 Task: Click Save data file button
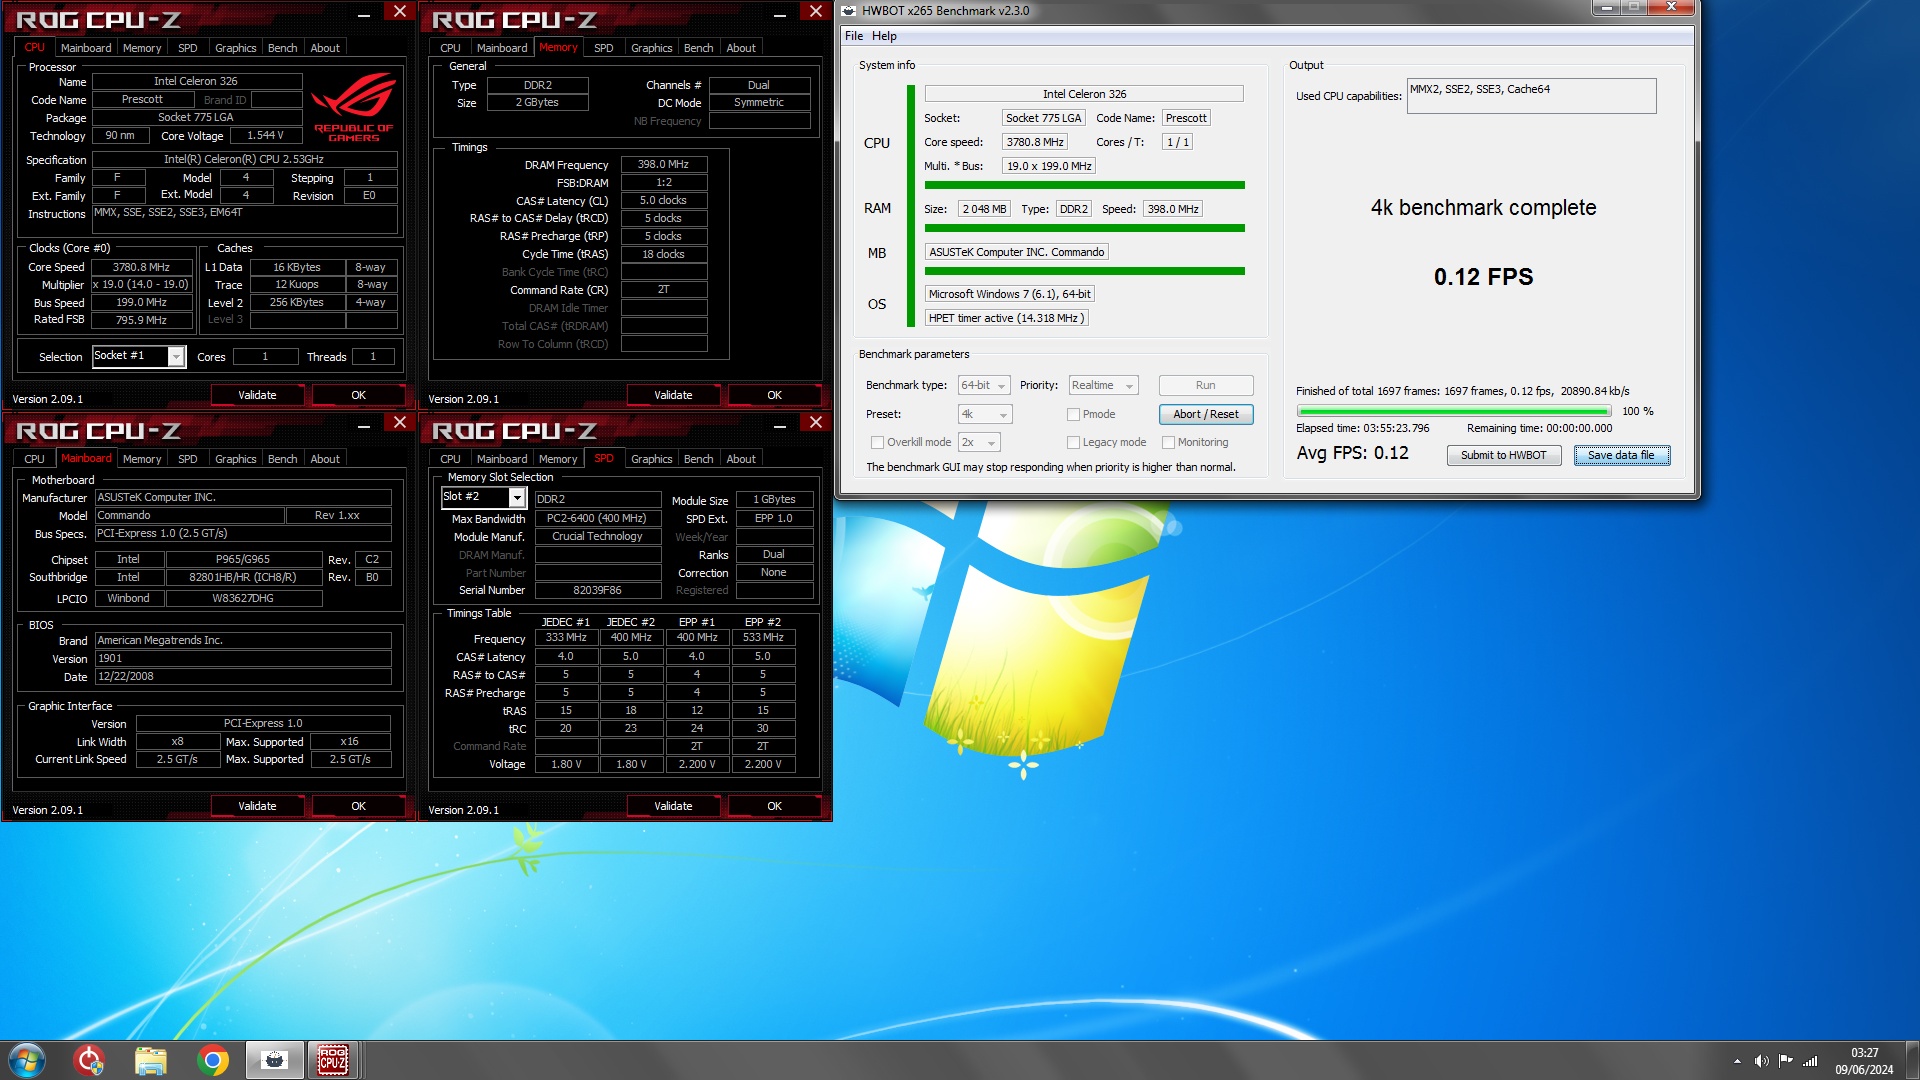click(1621, 455)
